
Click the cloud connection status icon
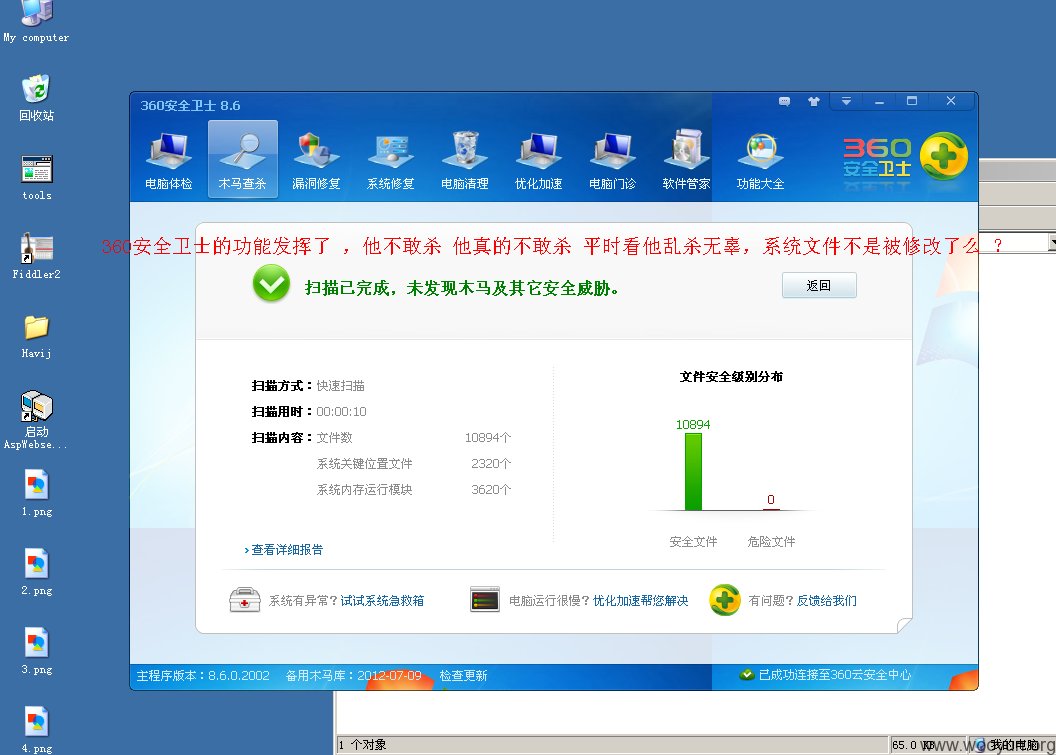(746, 675)
